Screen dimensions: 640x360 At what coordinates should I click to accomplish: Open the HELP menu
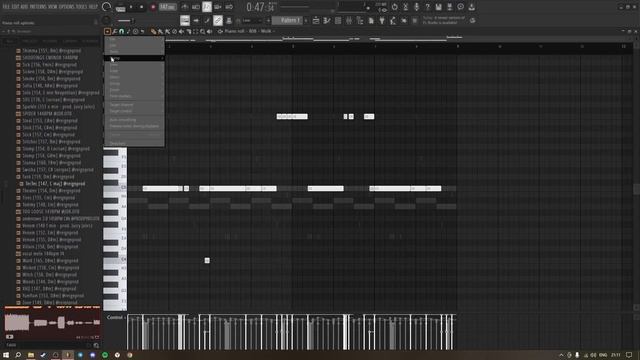tap(93, 7)
